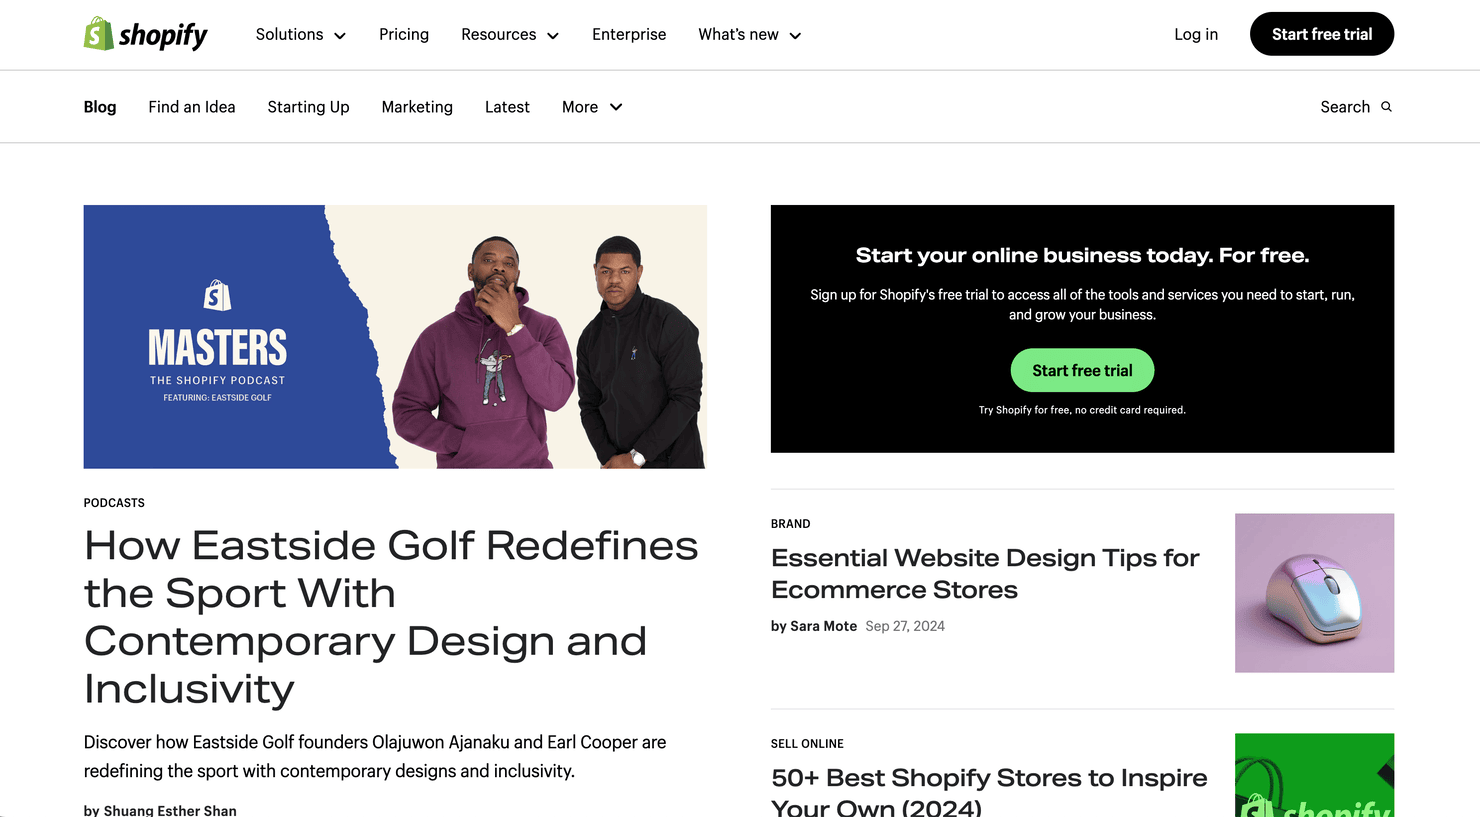Click the 'Start your online business today' heading
1480x817 pixels.
click(1082, 255)
